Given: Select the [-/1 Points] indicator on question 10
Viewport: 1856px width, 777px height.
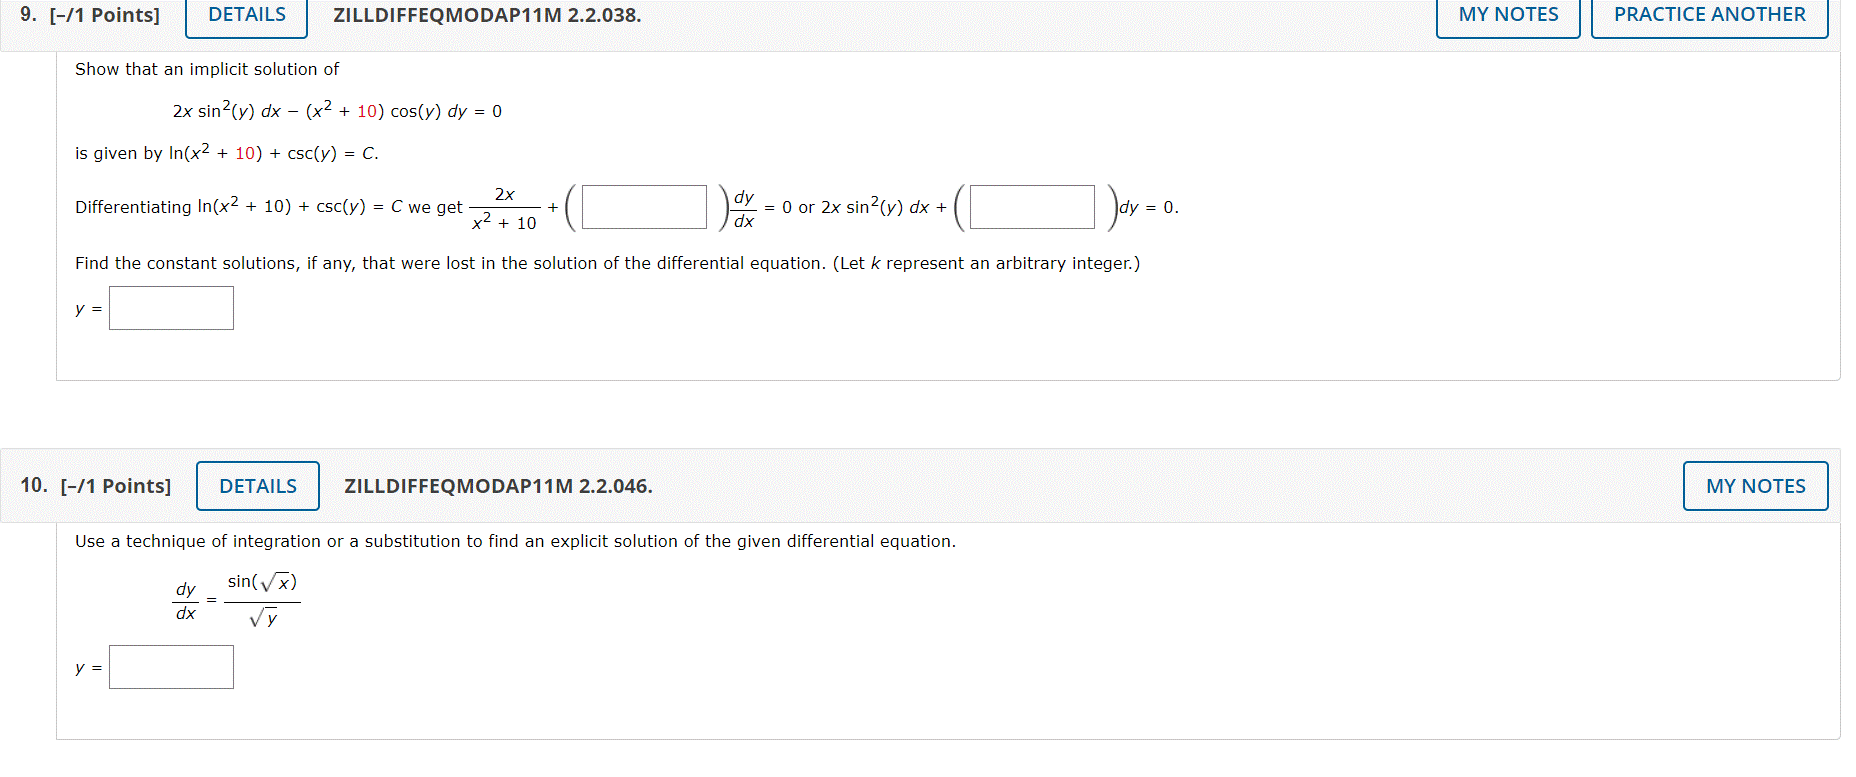Looking at the screenshot, I should pos(116,485).
